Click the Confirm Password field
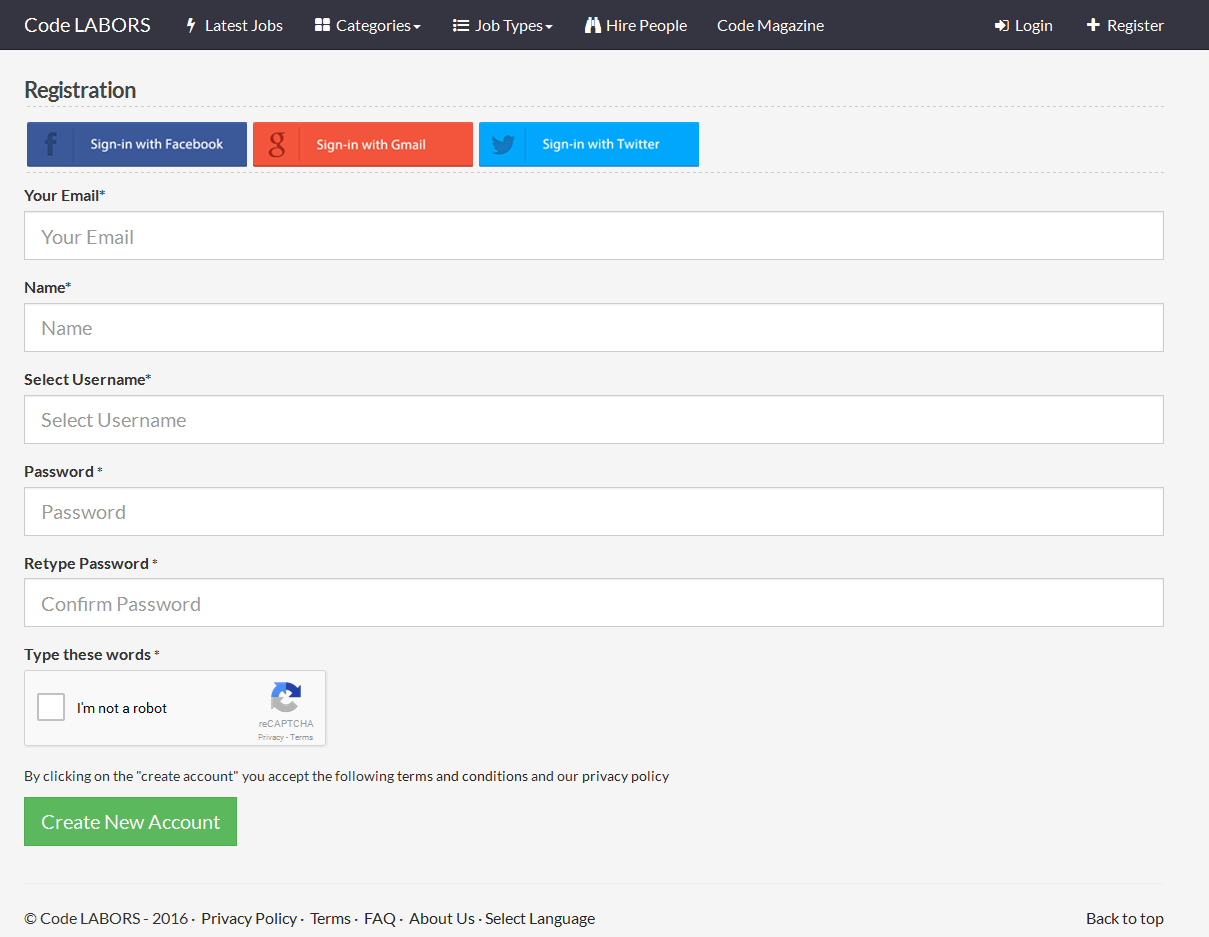 click(593, 603)
